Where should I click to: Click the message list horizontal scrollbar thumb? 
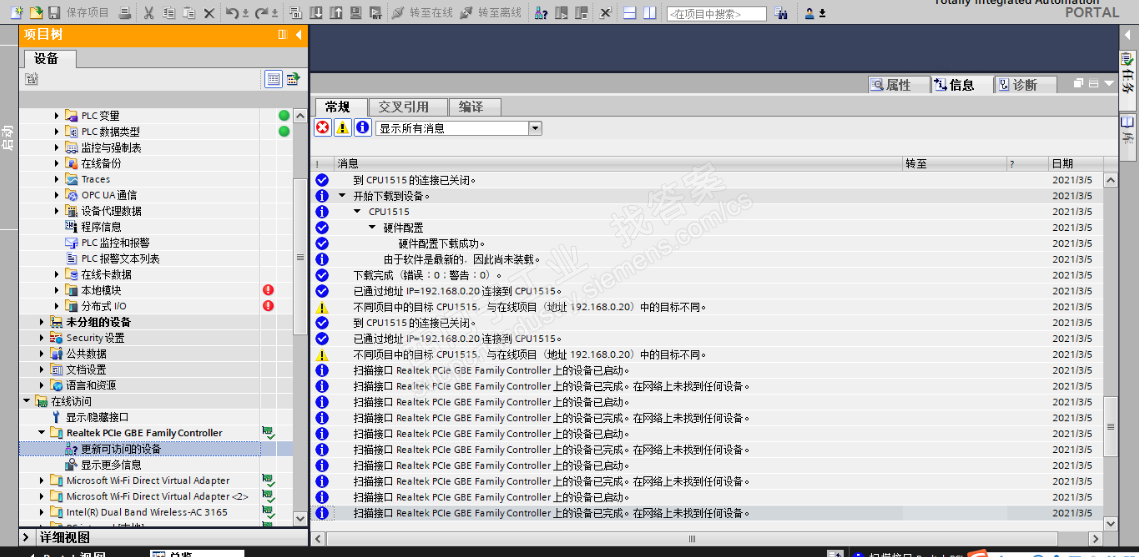pyautogui.click(x=692, y=539)
